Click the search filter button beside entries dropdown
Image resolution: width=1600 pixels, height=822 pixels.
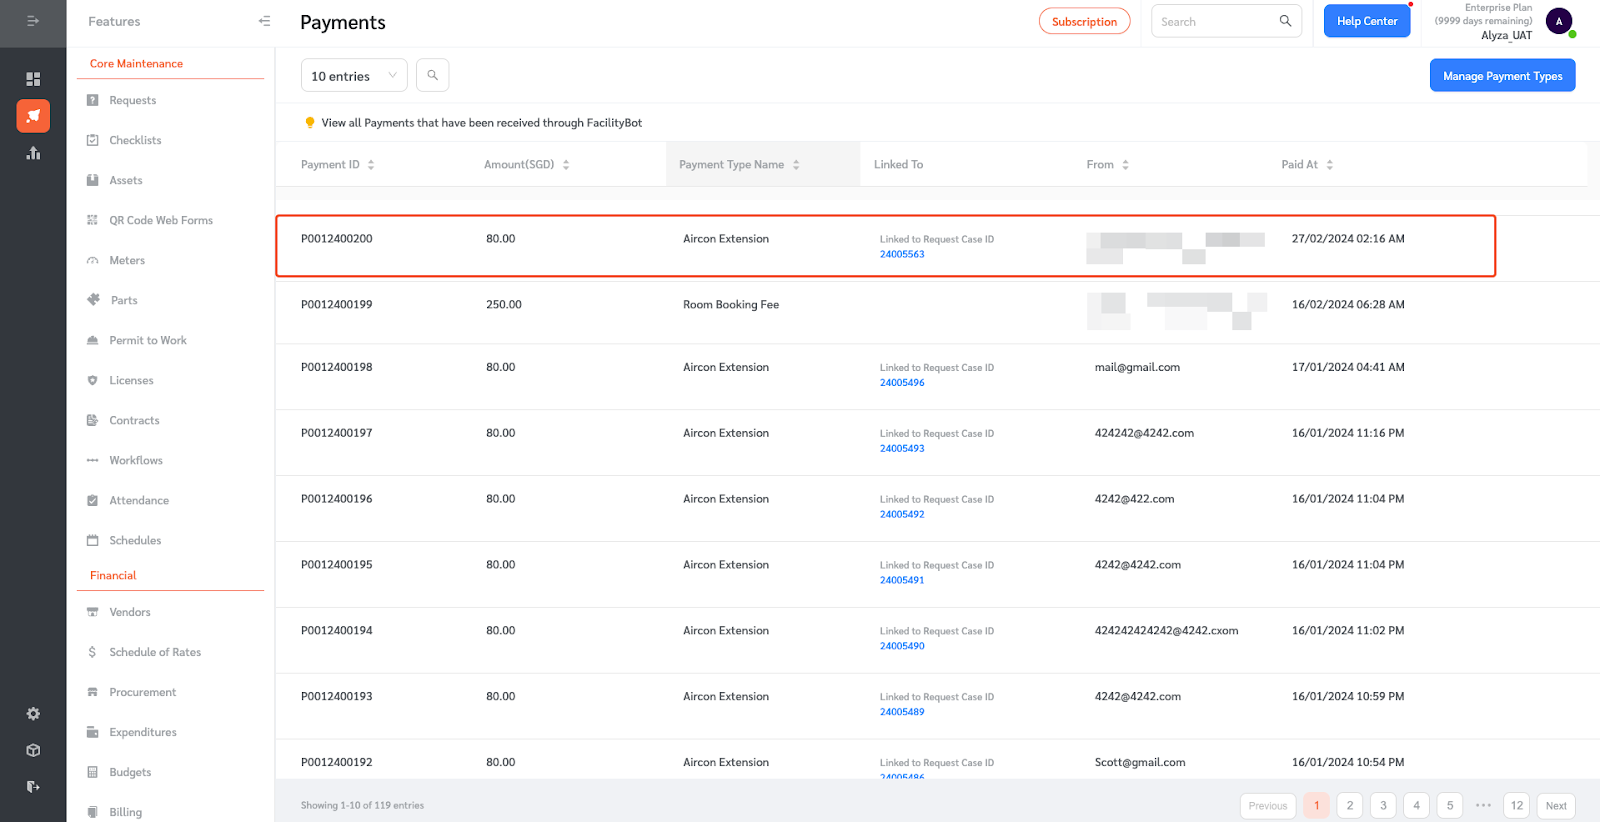432,75
